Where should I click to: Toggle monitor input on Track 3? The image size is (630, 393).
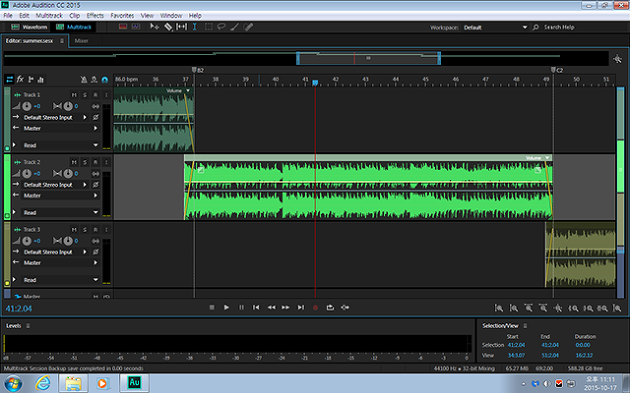(x=106, y=229)
